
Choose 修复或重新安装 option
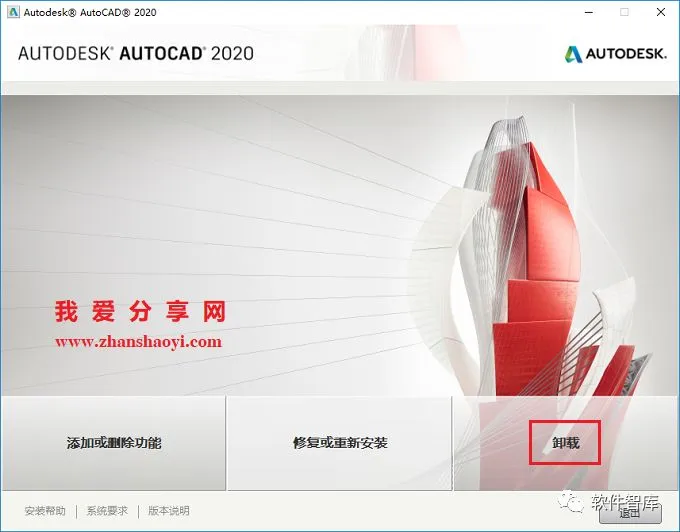point(340,443)
